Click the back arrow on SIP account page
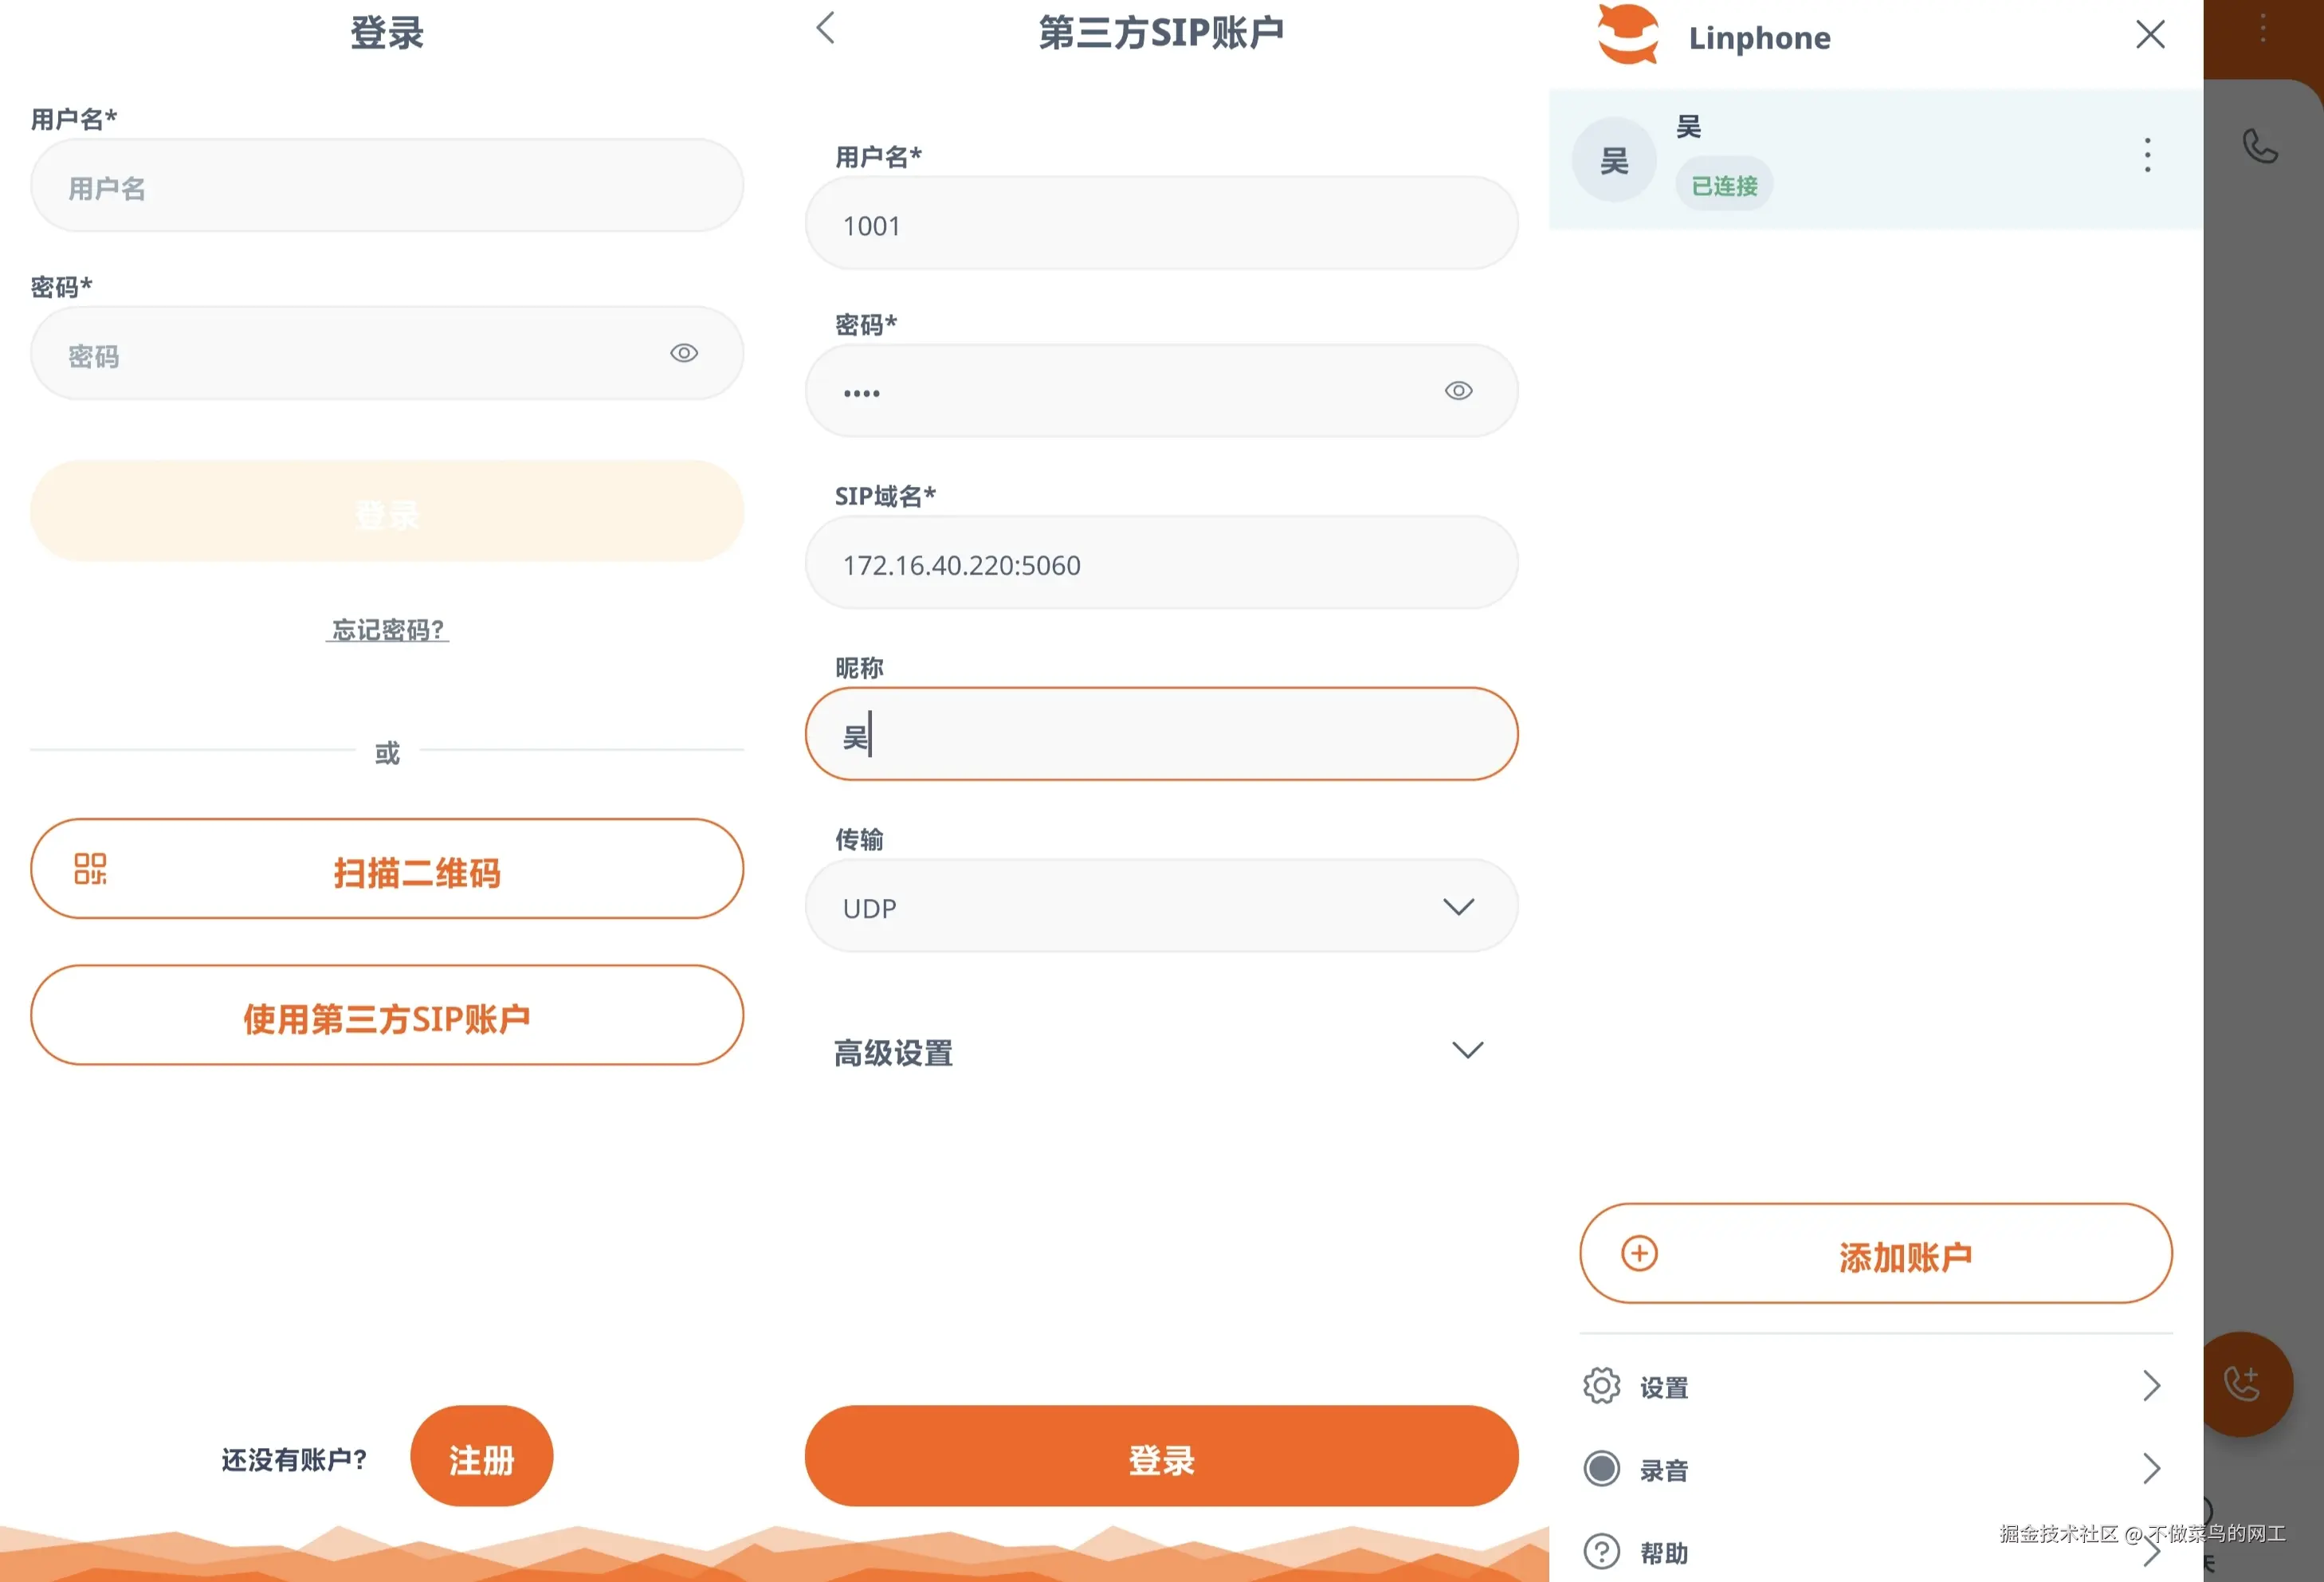2324x1582 pixels. click(x=825, y=28)
